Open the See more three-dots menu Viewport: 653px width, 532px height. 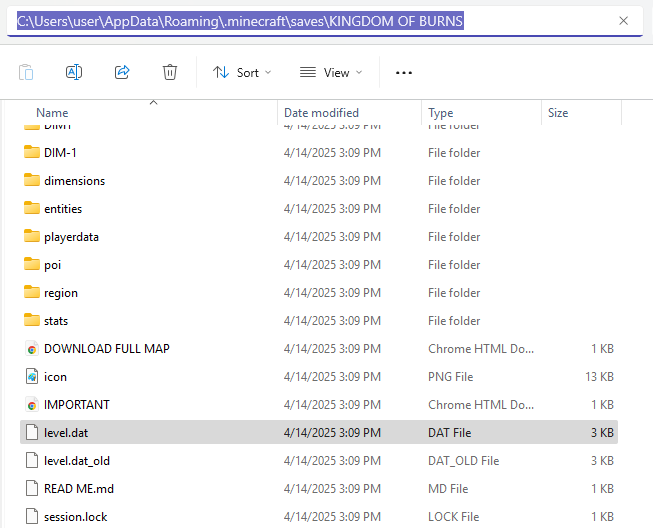[x=404, y=72]
